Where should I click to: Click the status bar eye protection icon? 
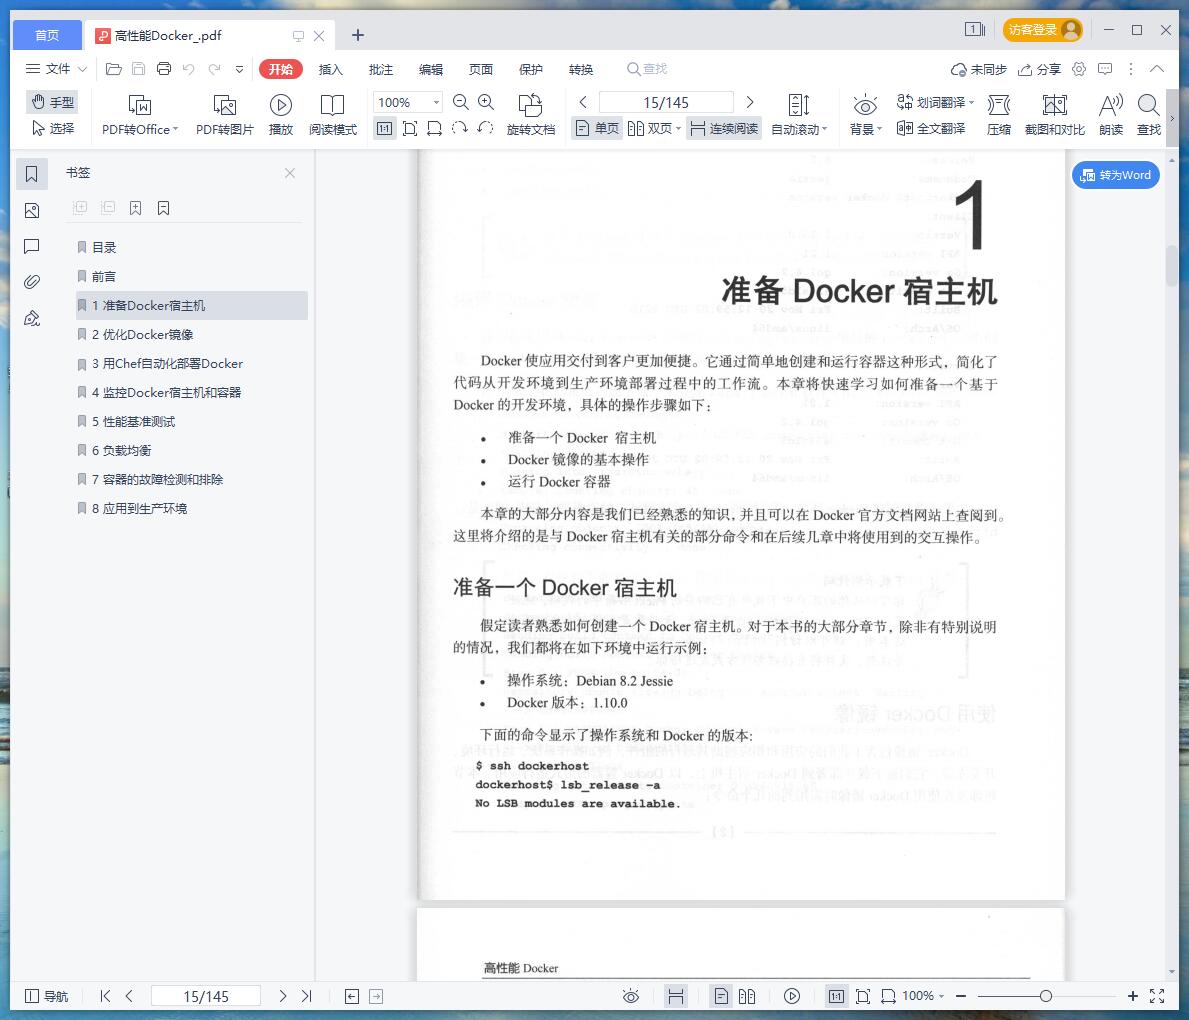point(631,996)
